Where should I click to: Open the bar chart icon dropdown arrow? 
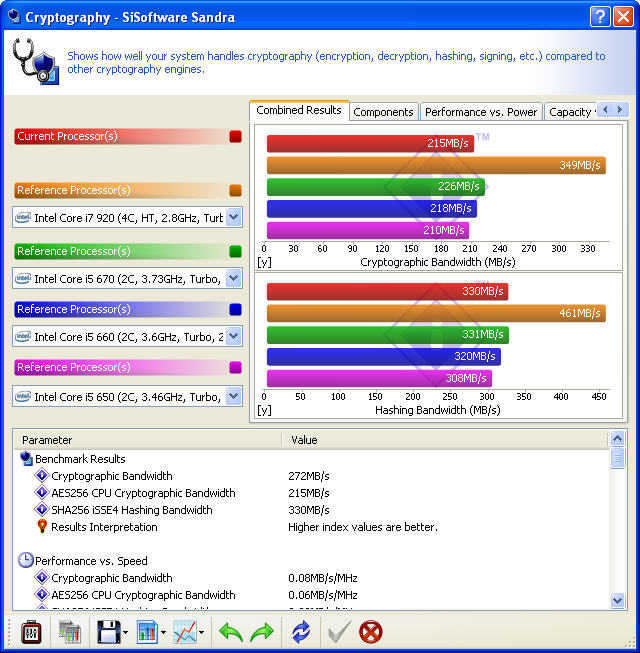coord(163,633)
